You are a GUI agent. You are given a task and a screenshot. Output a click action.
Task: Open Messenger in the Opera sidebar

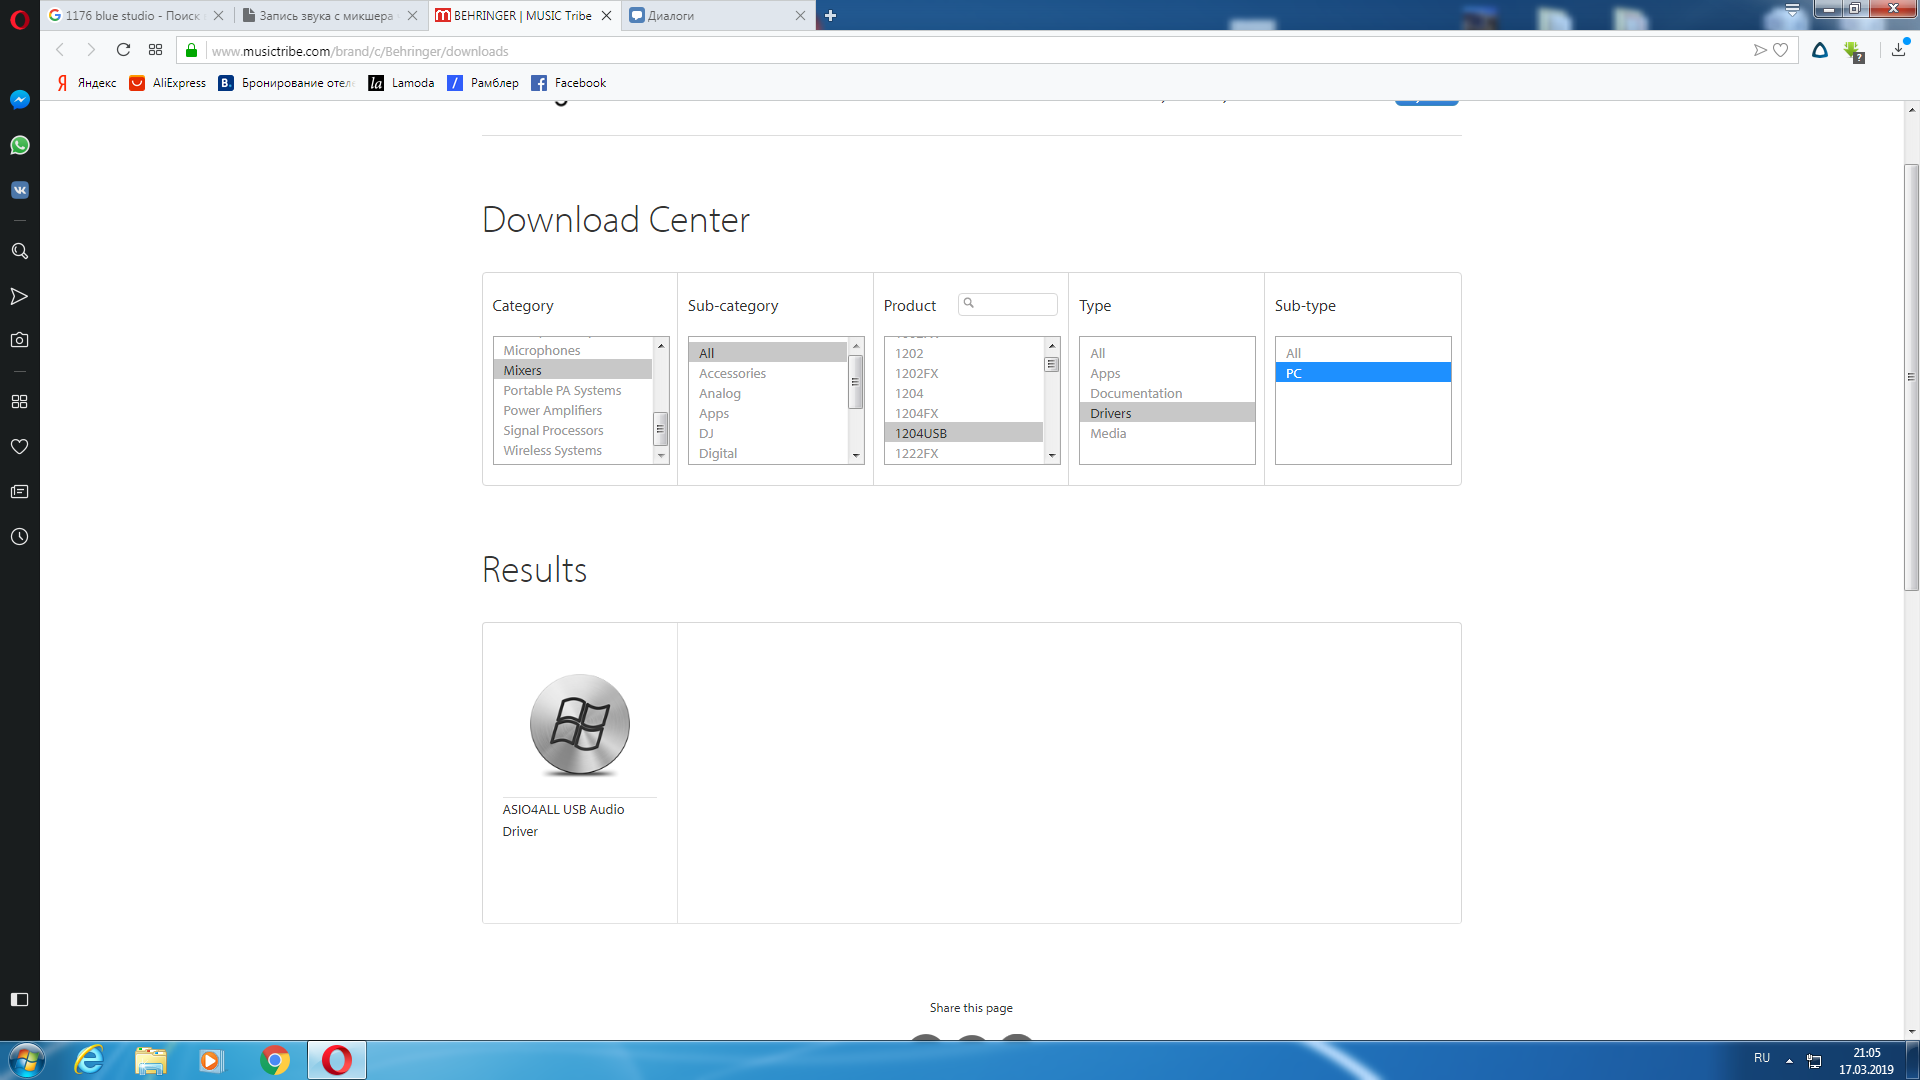click(19, 100)
